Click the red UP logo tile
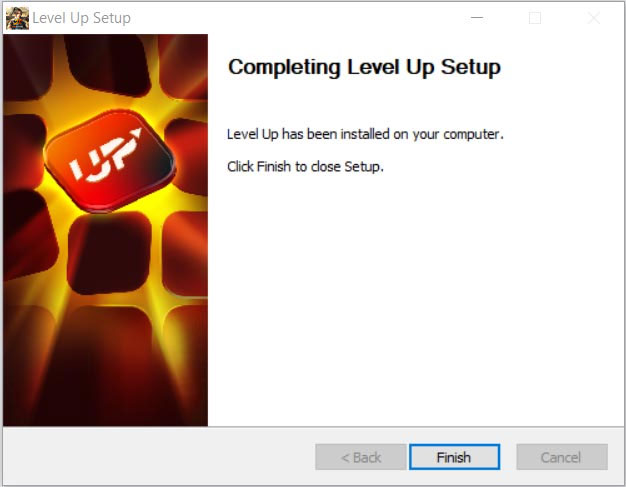The height and width of the screenshot is (487, 626). coord(110,160)
